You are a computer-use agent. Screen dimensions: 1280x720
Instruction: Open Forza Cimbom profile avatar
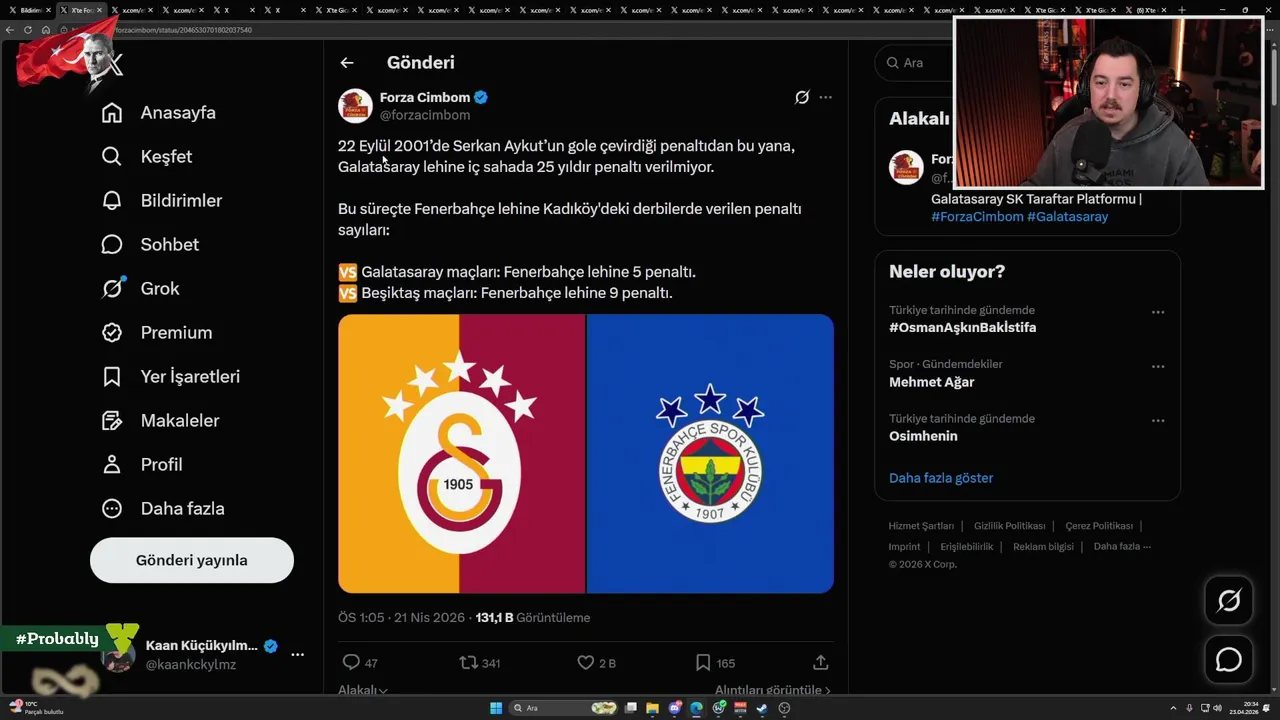pos(355,106)
